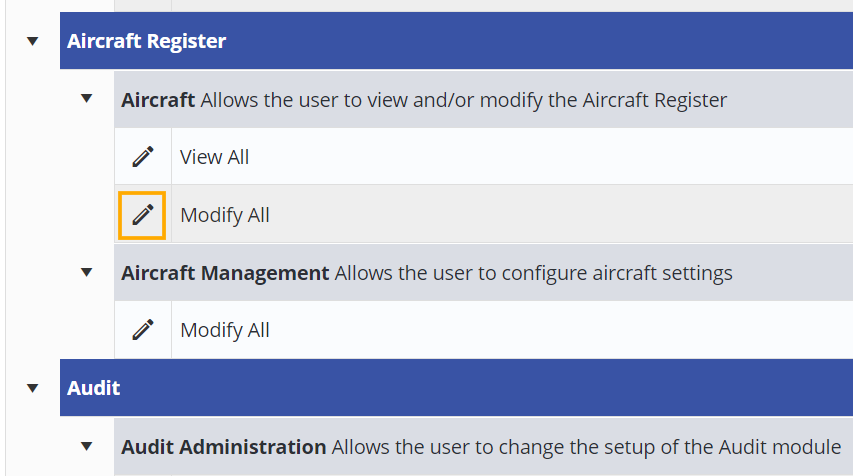The image size is (853, 476).
Task: Choose Modify All label under Aircraft
Action: tap(224, 215)
